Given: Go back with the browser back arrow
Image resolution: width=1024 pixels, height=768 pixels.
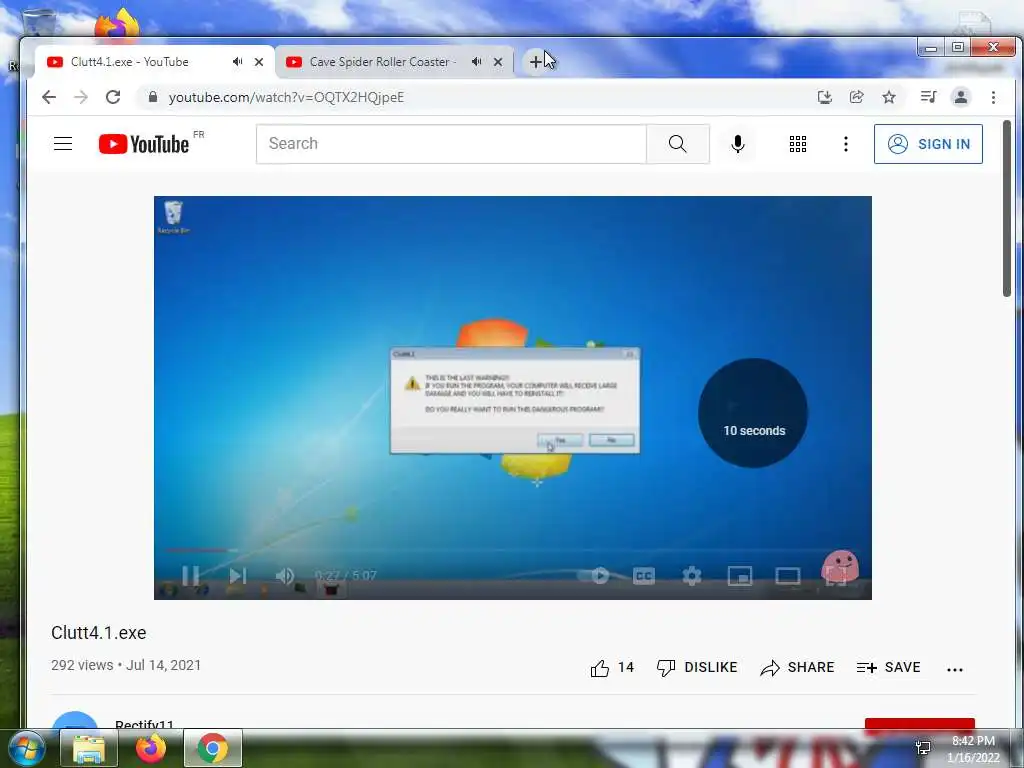Looking at the screenshot, I should pos(49,97).
